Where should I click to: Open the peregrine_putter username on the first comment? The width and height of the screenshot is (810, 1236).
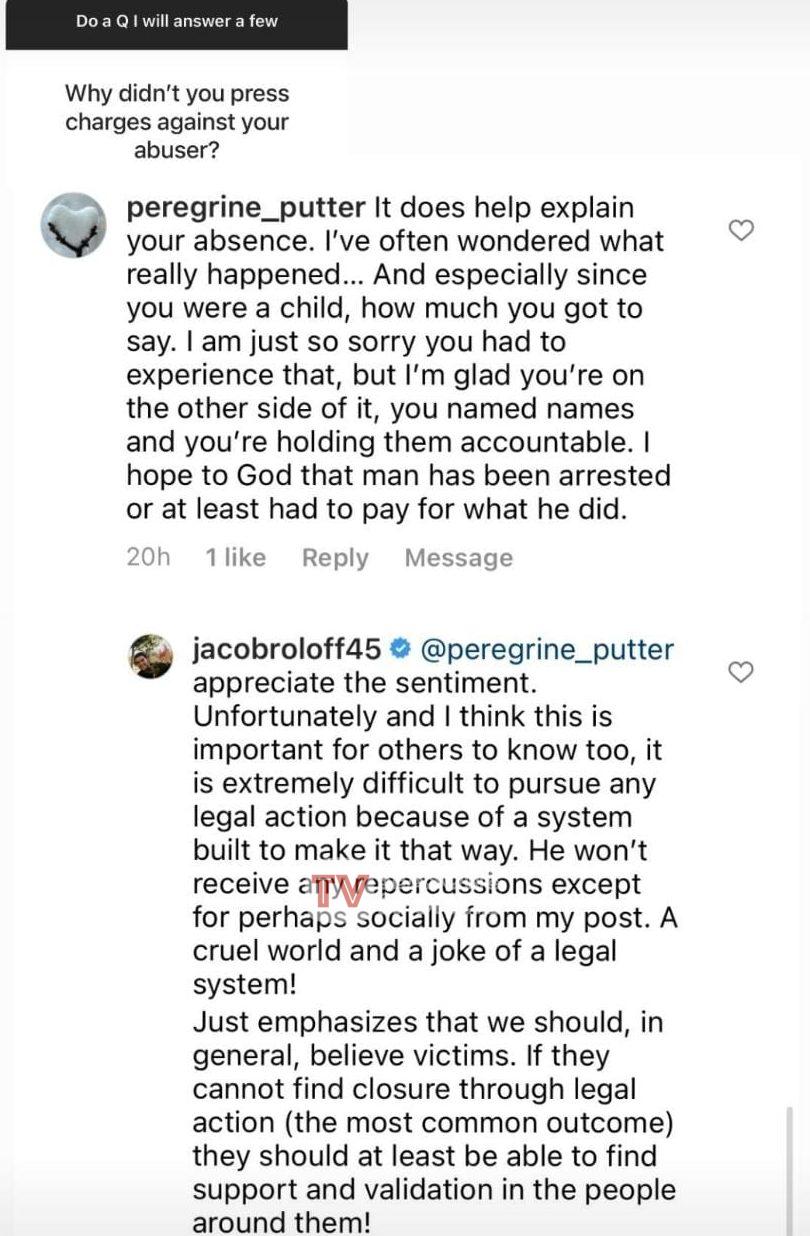point(246,208)
